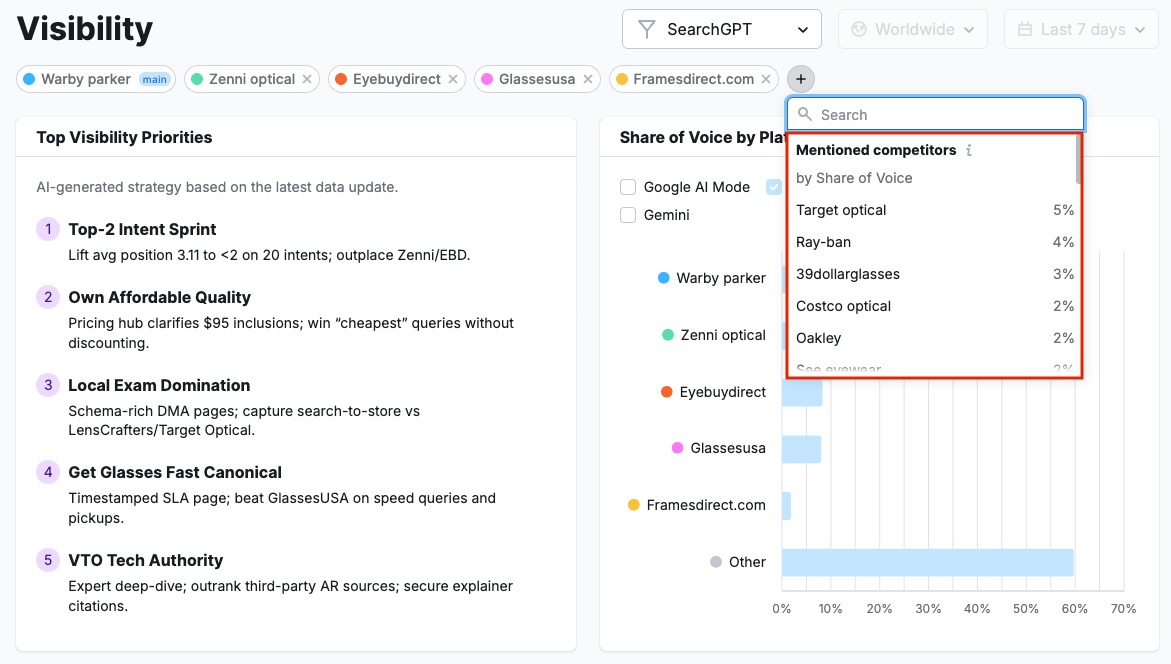This screenshot has height=664, width=1171.
Task: Click the orange Eyebuydirect chip color dot
Action: click(x=341, y=79)
